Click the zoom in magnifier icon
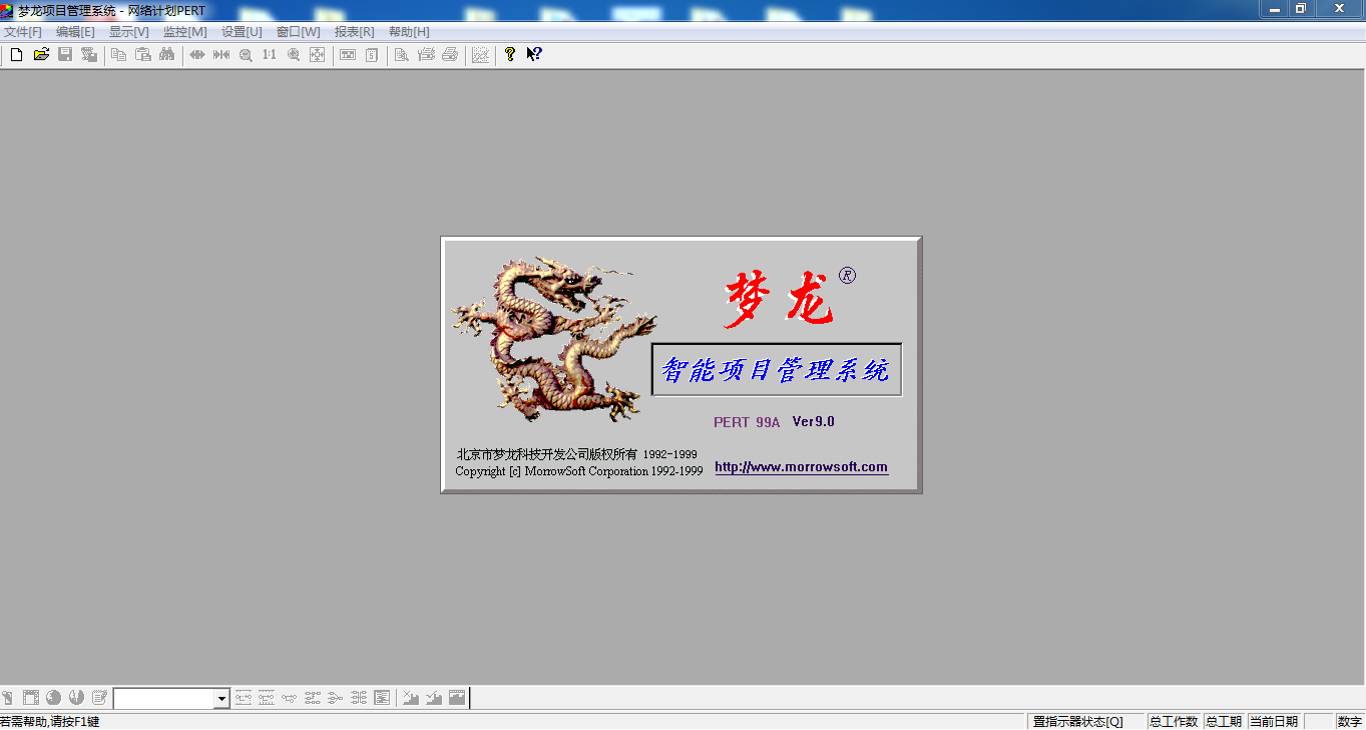 tap(293, 55)
